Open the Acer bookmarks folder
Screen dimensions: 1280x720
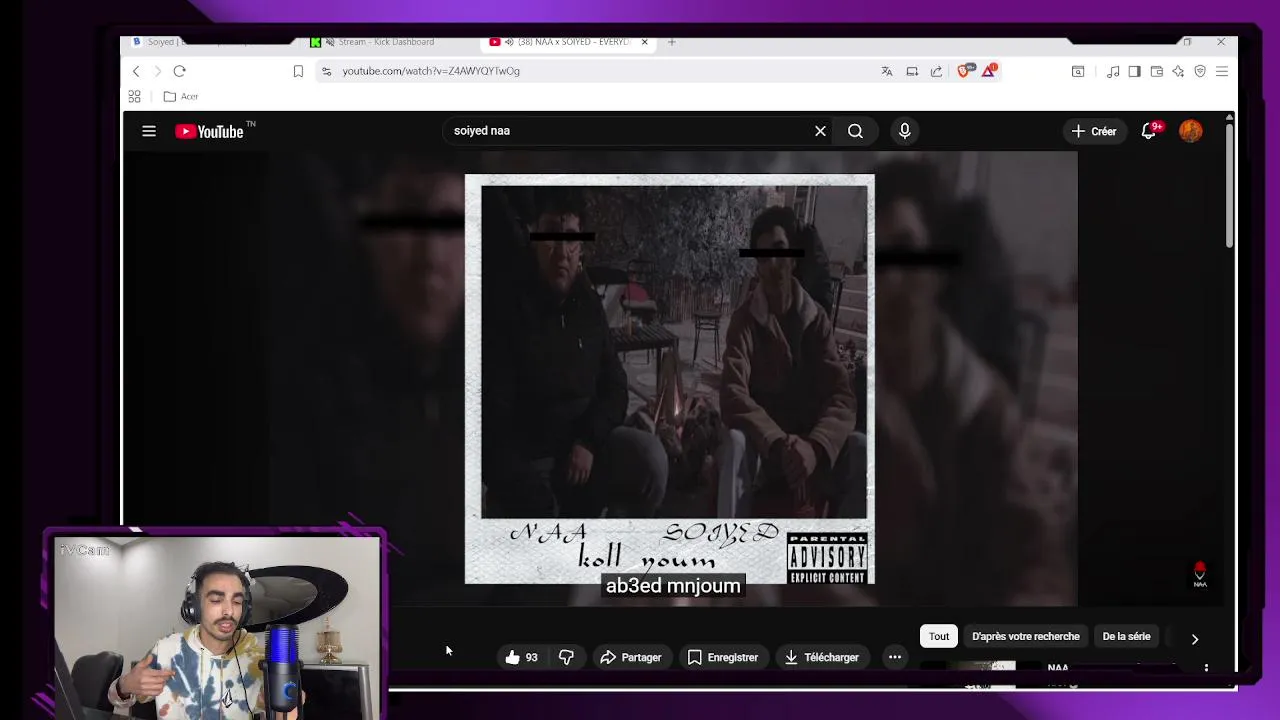(x=181, y=96)
